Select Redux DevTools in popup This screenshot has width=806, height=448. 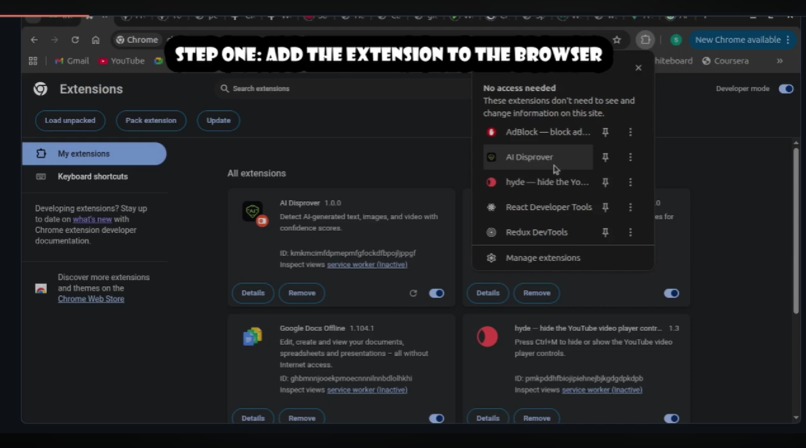coord(538,232)
